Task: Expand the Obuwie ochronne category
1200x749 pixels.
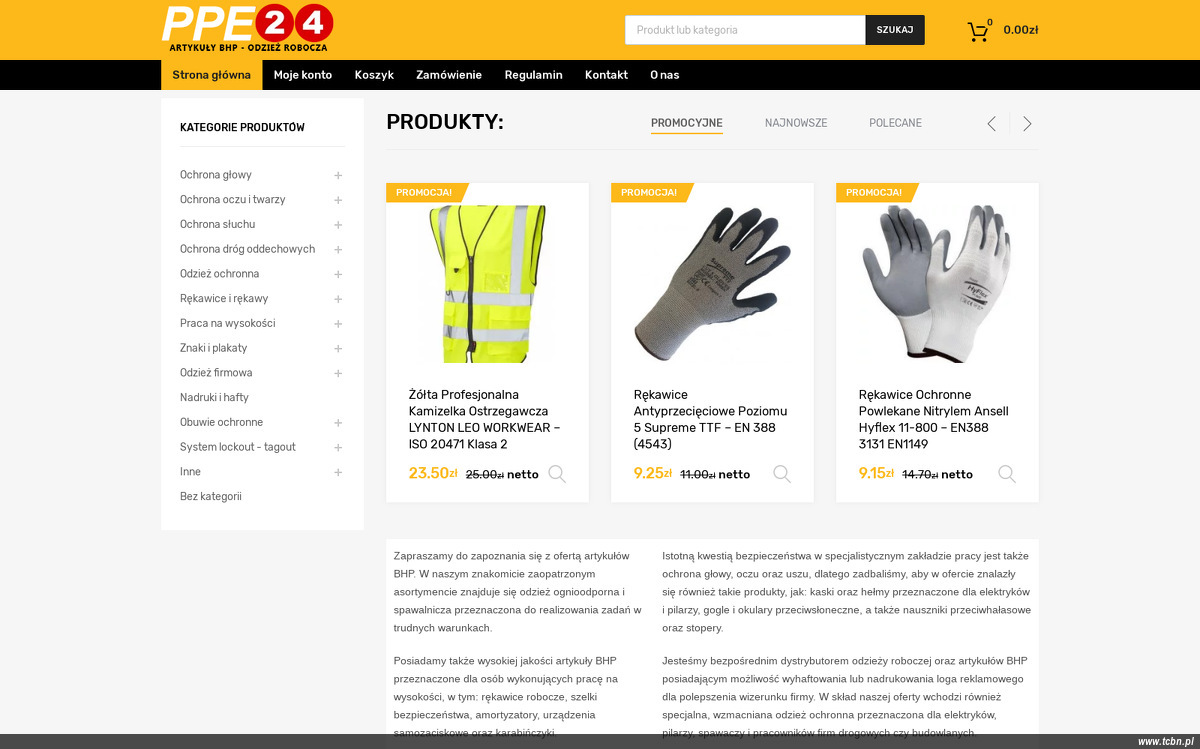Action: pyautogui.click(x=338, y=423)
